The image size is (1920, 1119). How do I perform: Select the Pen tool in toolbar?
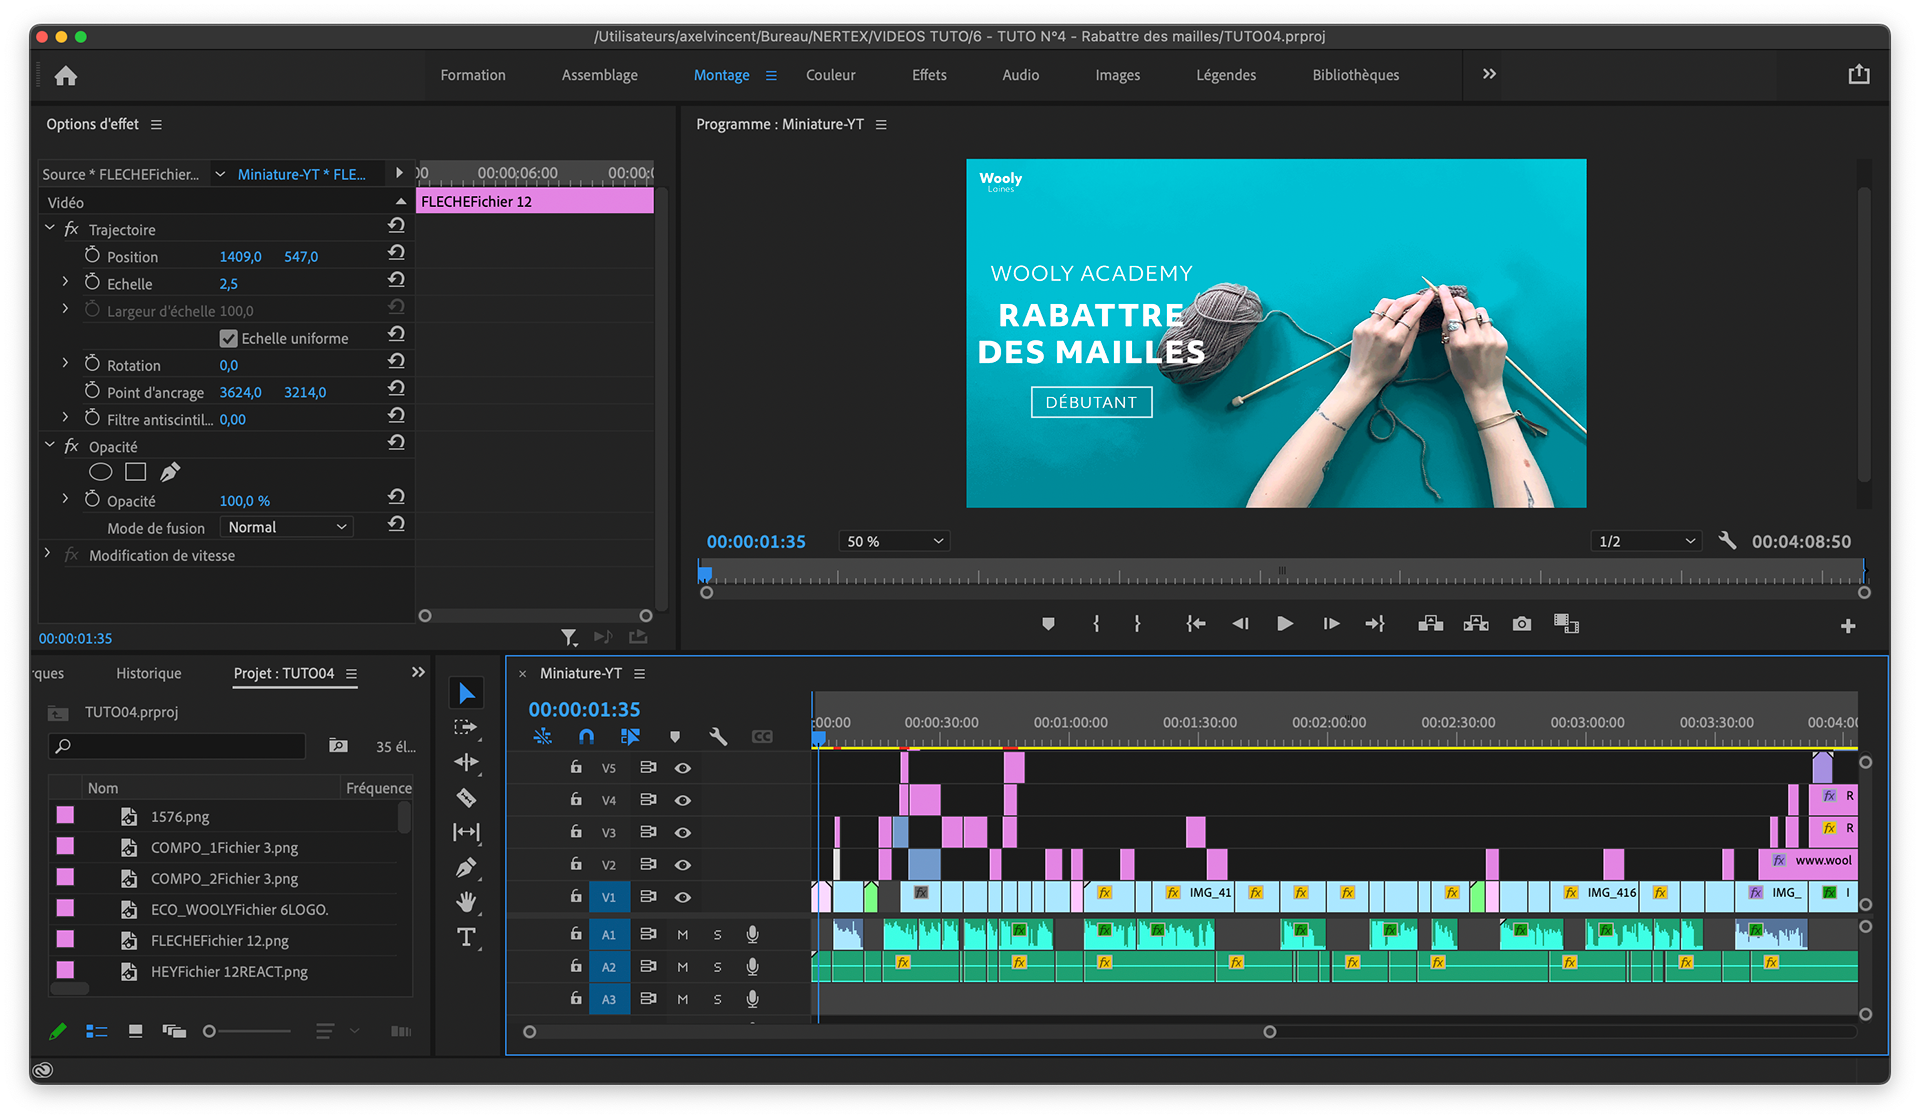point(466,867)
